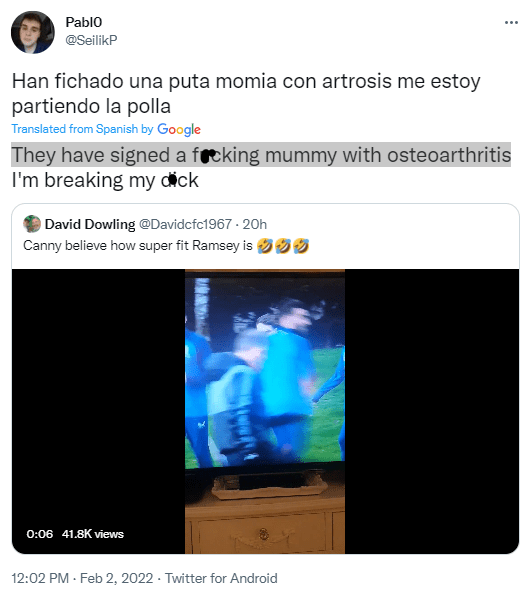The width and height of the screenshot is (530, 601).
Task: Click 'Translated from Spanish by' link
Action: tap(82, 129)
